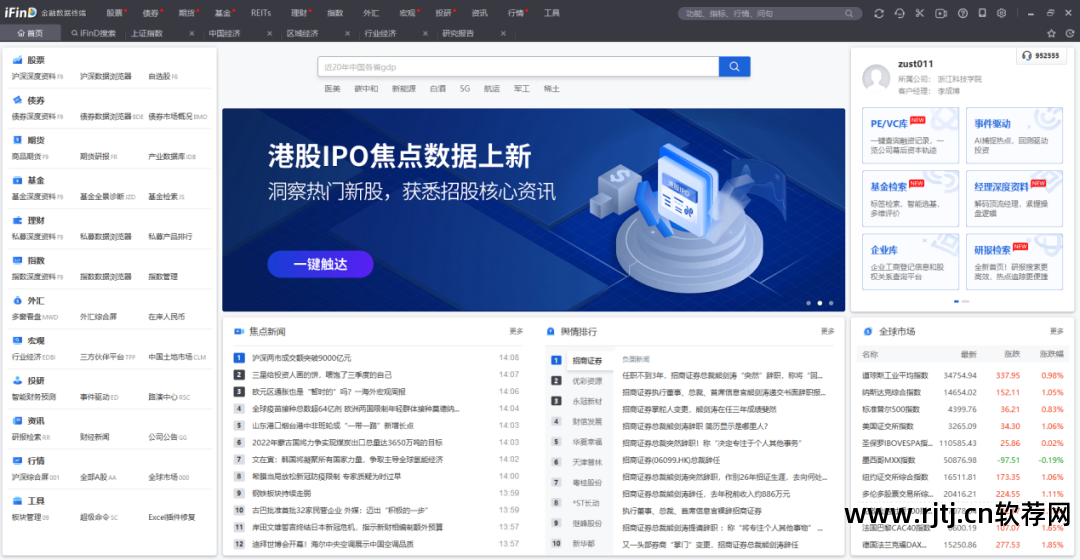Open the 研报检索 card
The height and width of the screenshot is (560, 1080).
(1014, 262)
